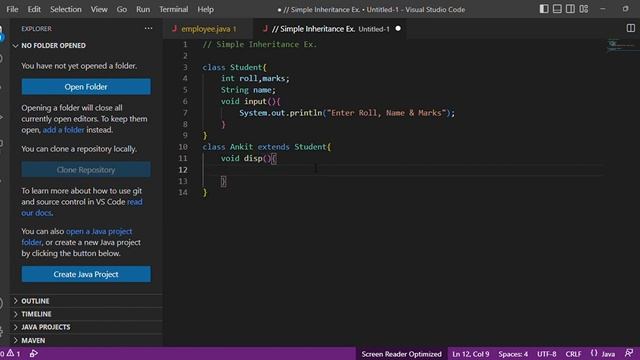Click split editor right icon

pyautogui.click(x=631, y=28)
